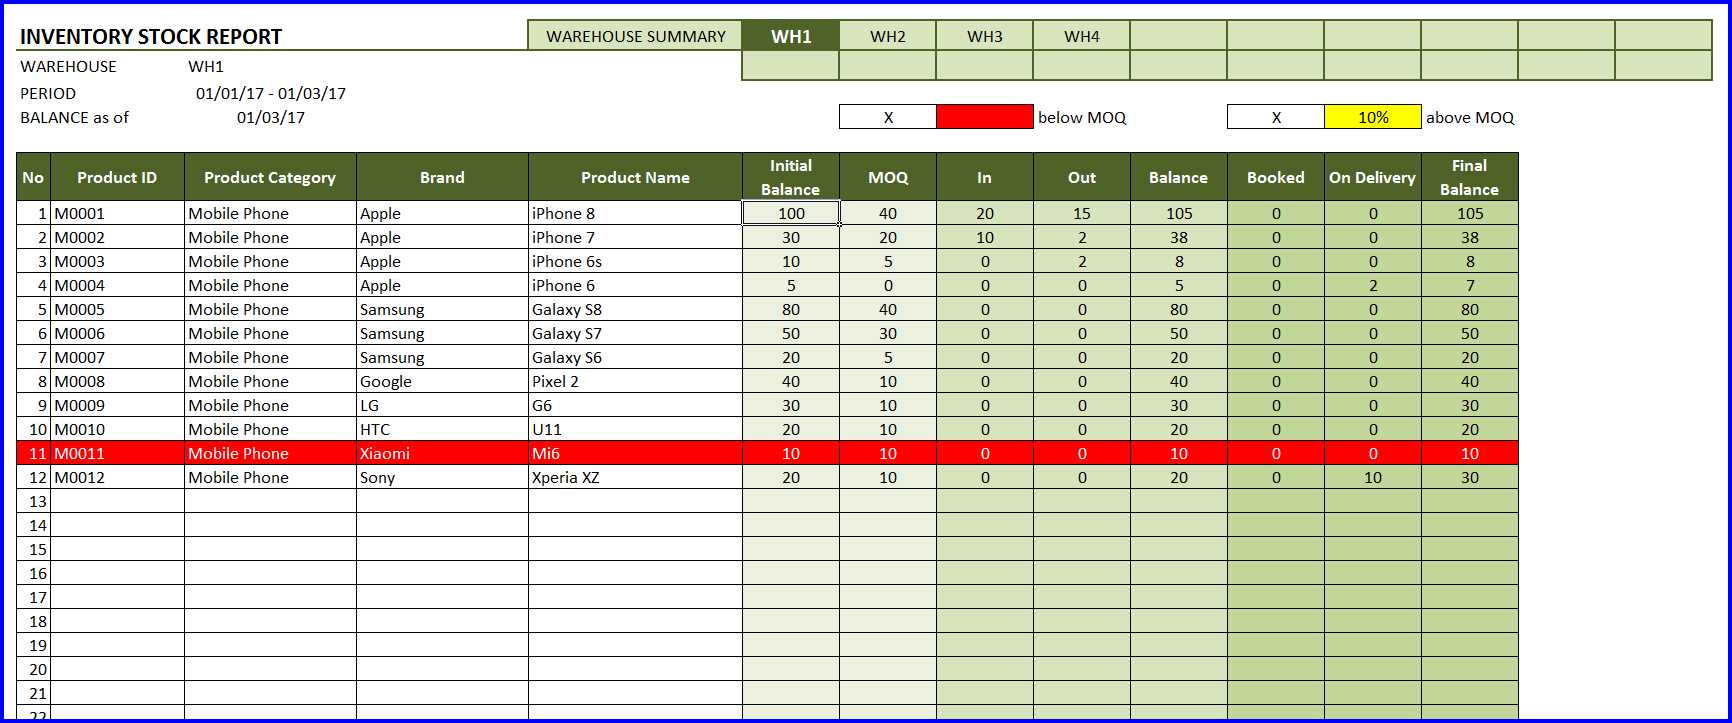The image size is (1732, 723).
Task: Select the Pixel 2 product cell
Action: pyautogui.click(x=635, y=381)
